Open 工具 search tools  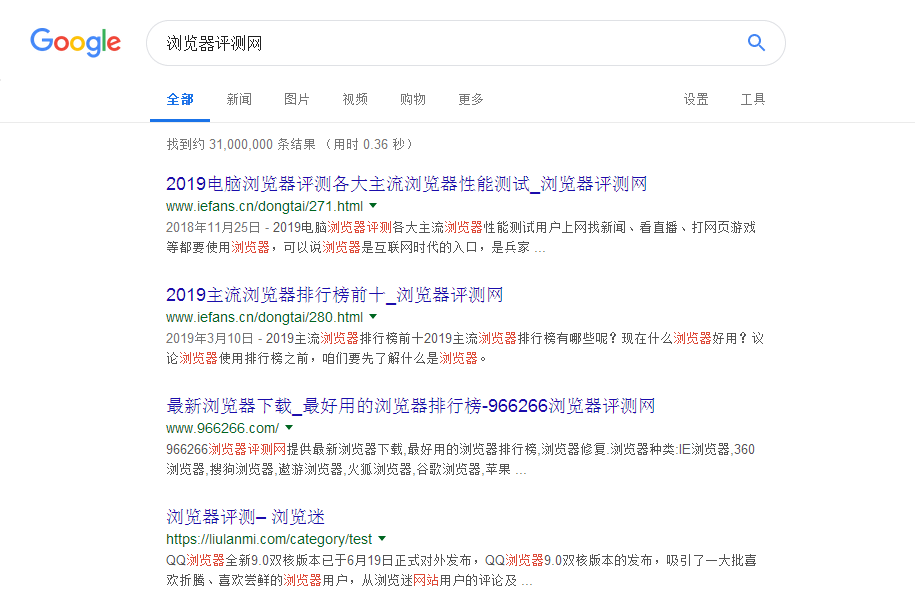coord(753,100)
